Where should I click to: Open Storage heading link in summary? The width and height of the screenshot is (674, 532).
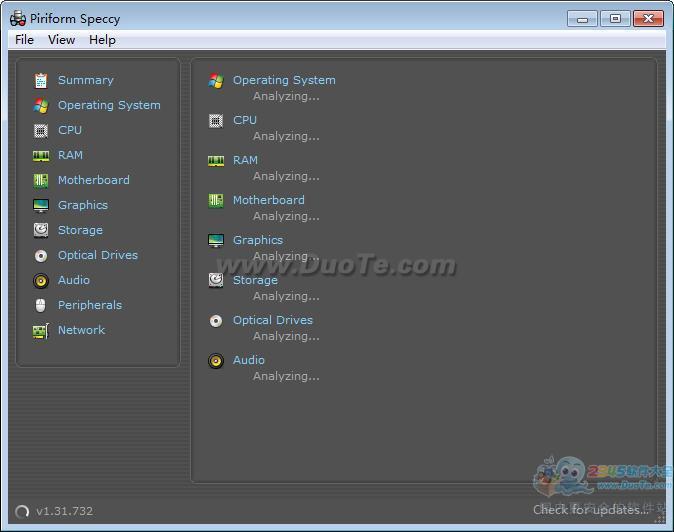click(255, 280)
